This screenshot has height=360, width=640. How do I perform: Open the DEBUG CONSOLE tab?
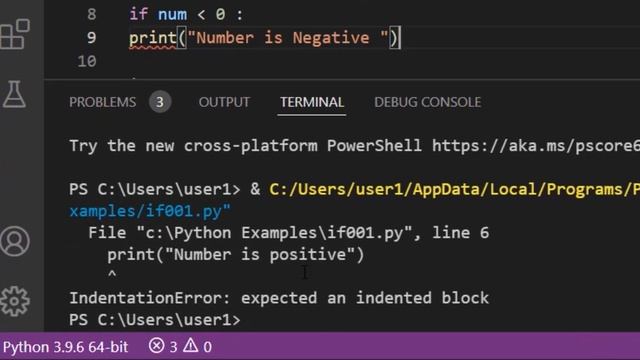tap(427, 102)
